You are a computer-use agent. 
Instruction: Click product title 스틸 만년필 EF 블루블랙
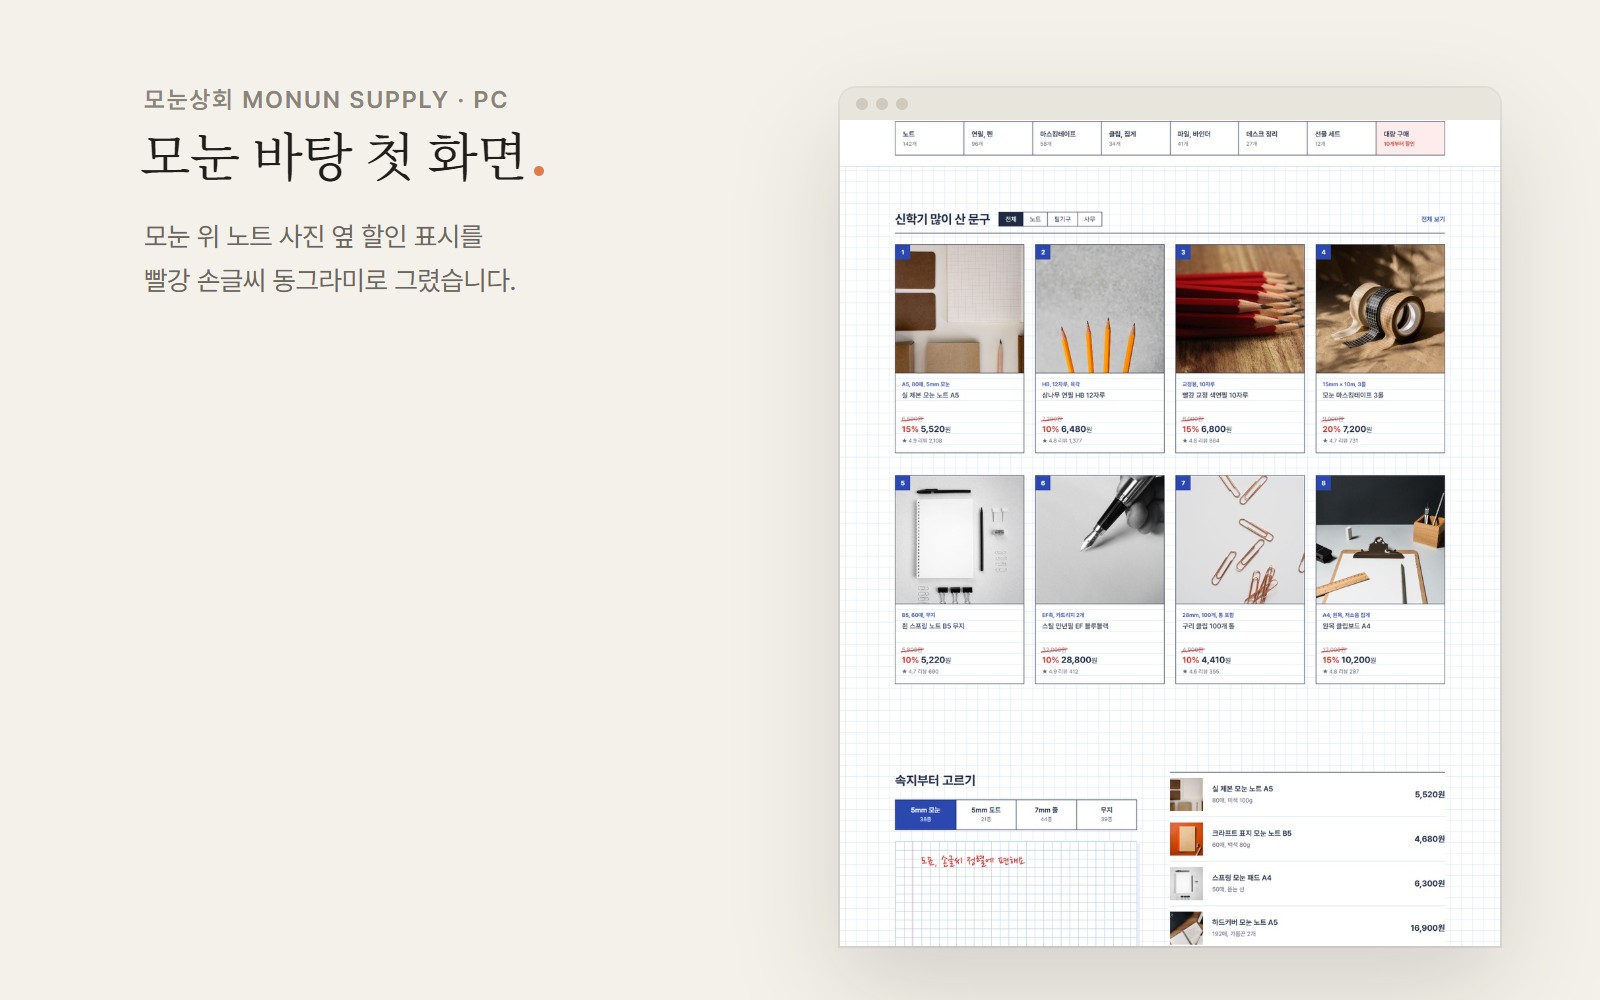(1075, 626)
